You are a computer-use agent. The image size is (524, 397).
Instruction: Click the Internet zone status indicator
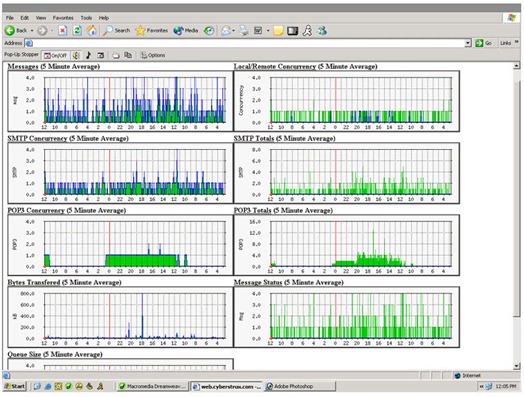pyautogui.click(x=468, y=376)
